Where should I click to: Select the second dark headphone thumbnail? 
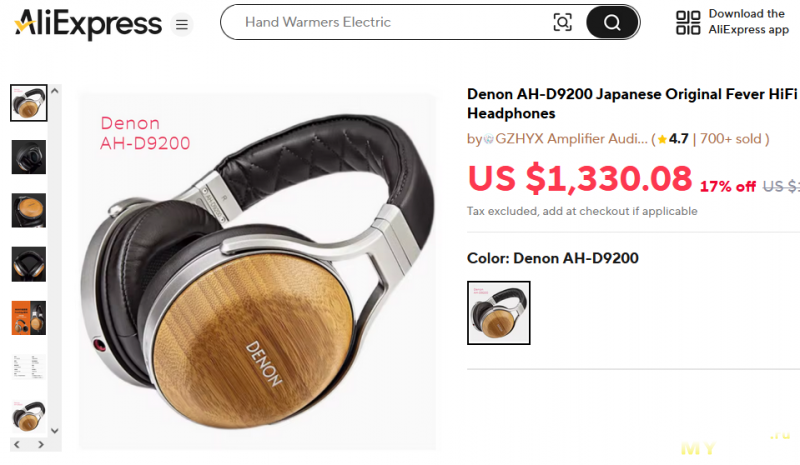(x=29, y=157)
